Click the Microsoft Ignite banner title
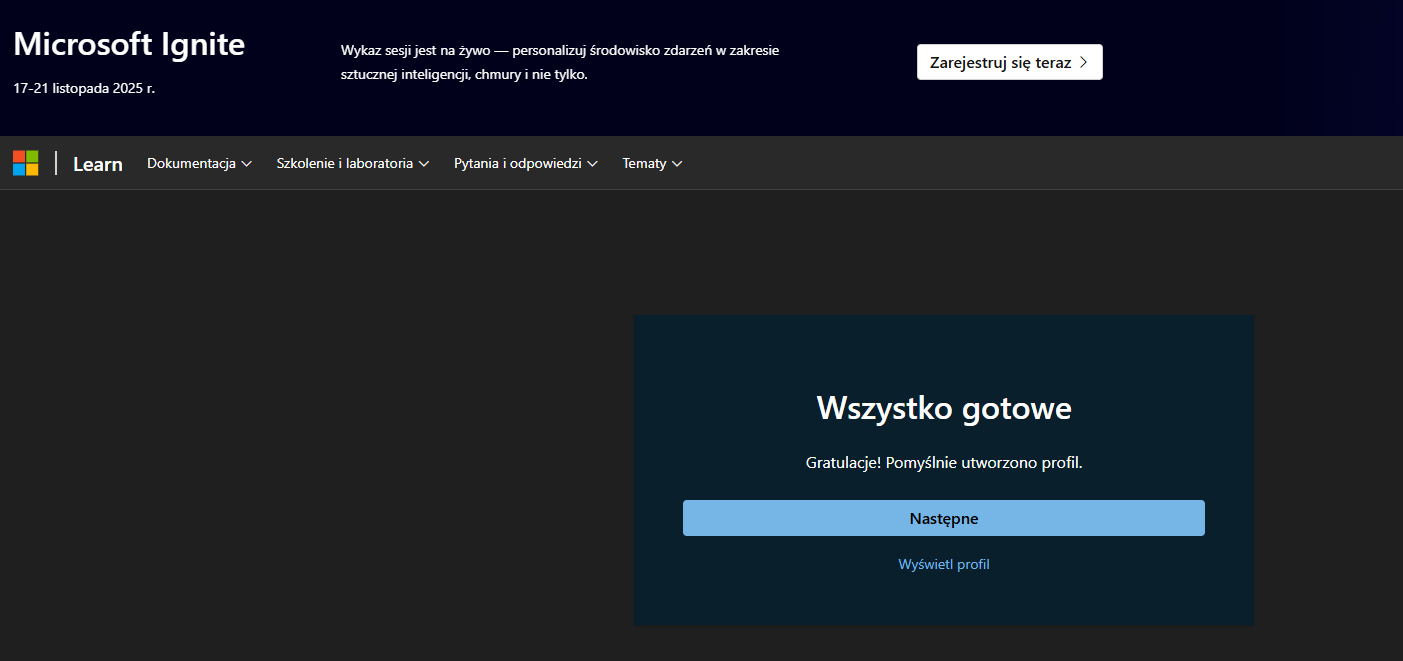 [x=129, y=44]
